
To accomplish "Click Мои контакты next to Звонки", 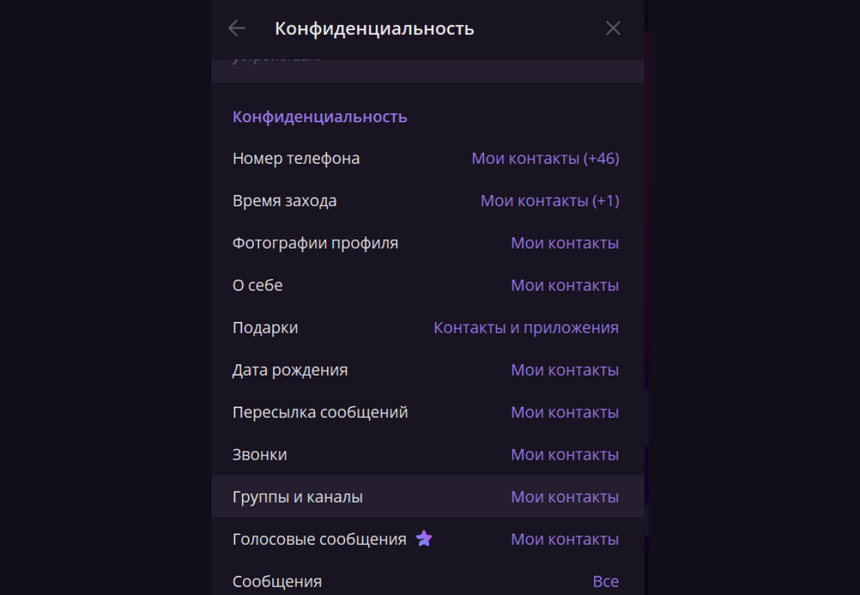I will pos(565,454).
